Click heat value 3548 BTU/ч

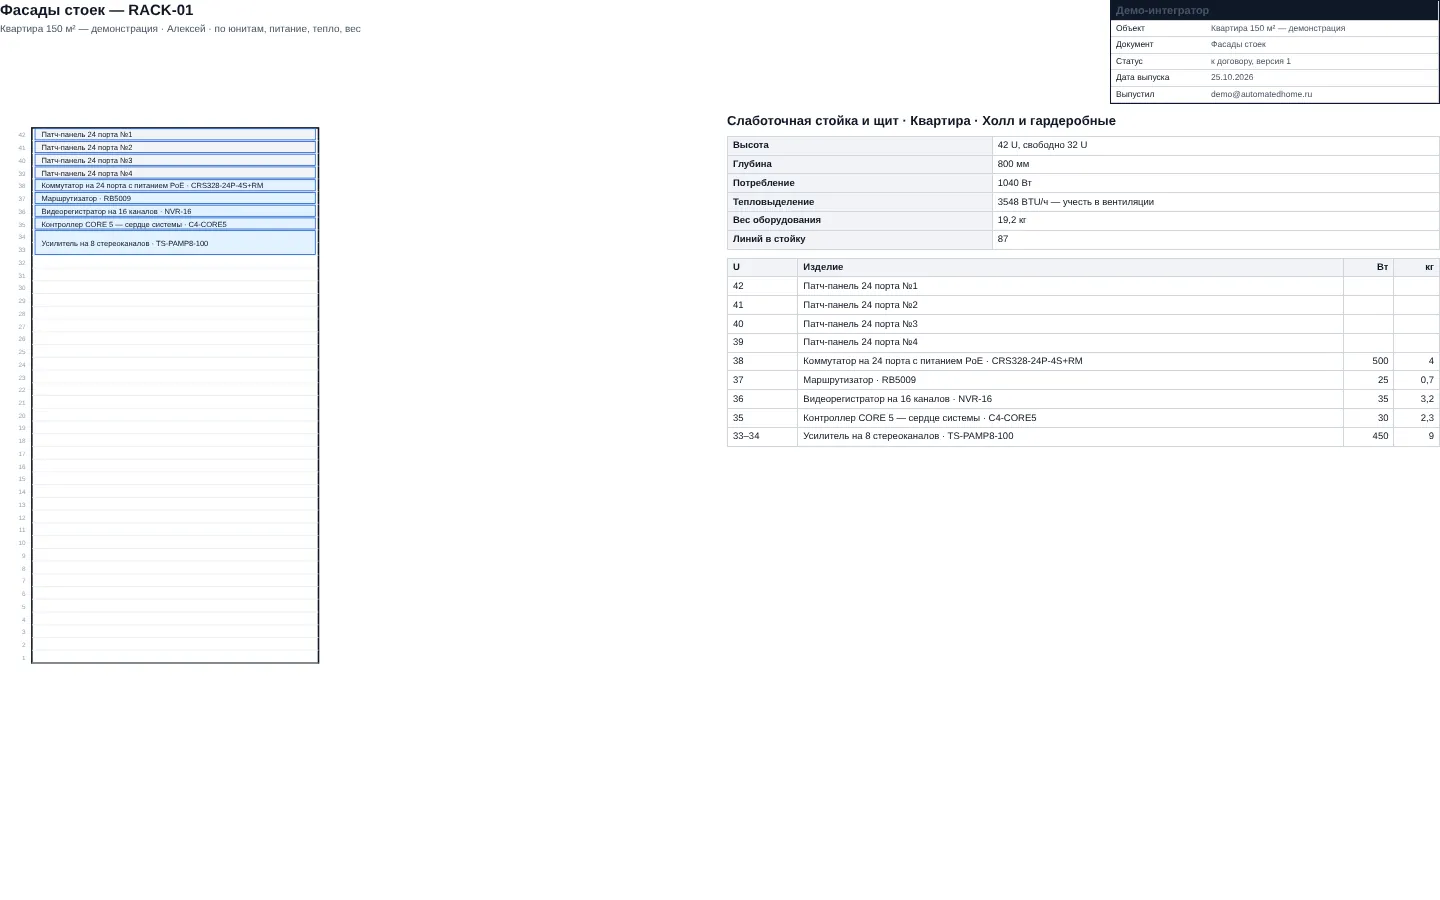tap(1075, 202)
